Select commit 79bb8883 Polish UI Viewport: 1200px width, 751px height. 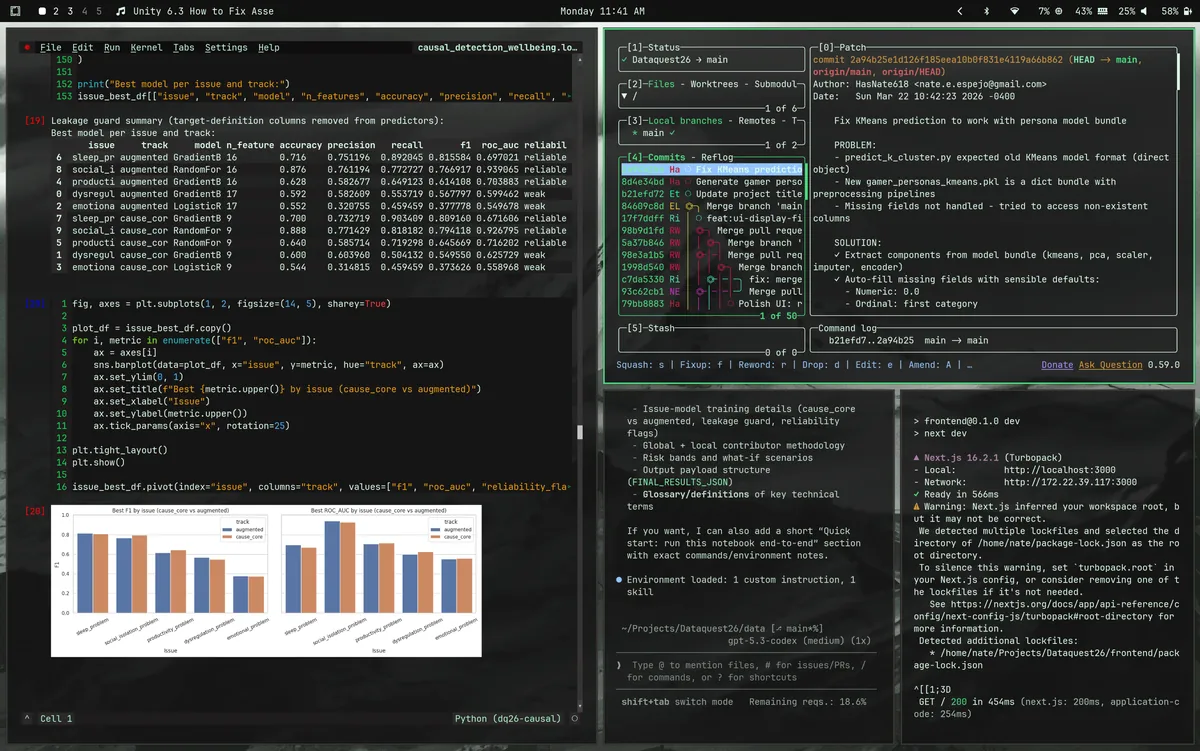tap(711, 303)
